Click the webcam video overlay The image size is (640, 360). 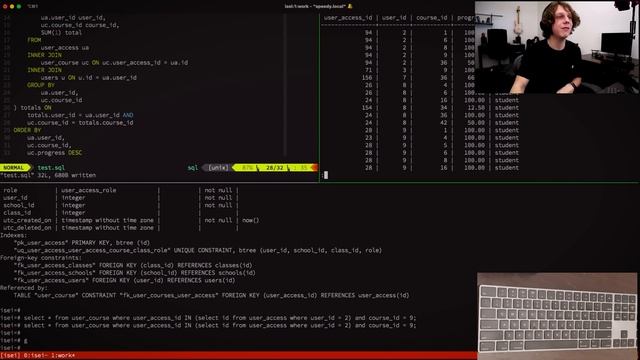pos(557,47)
